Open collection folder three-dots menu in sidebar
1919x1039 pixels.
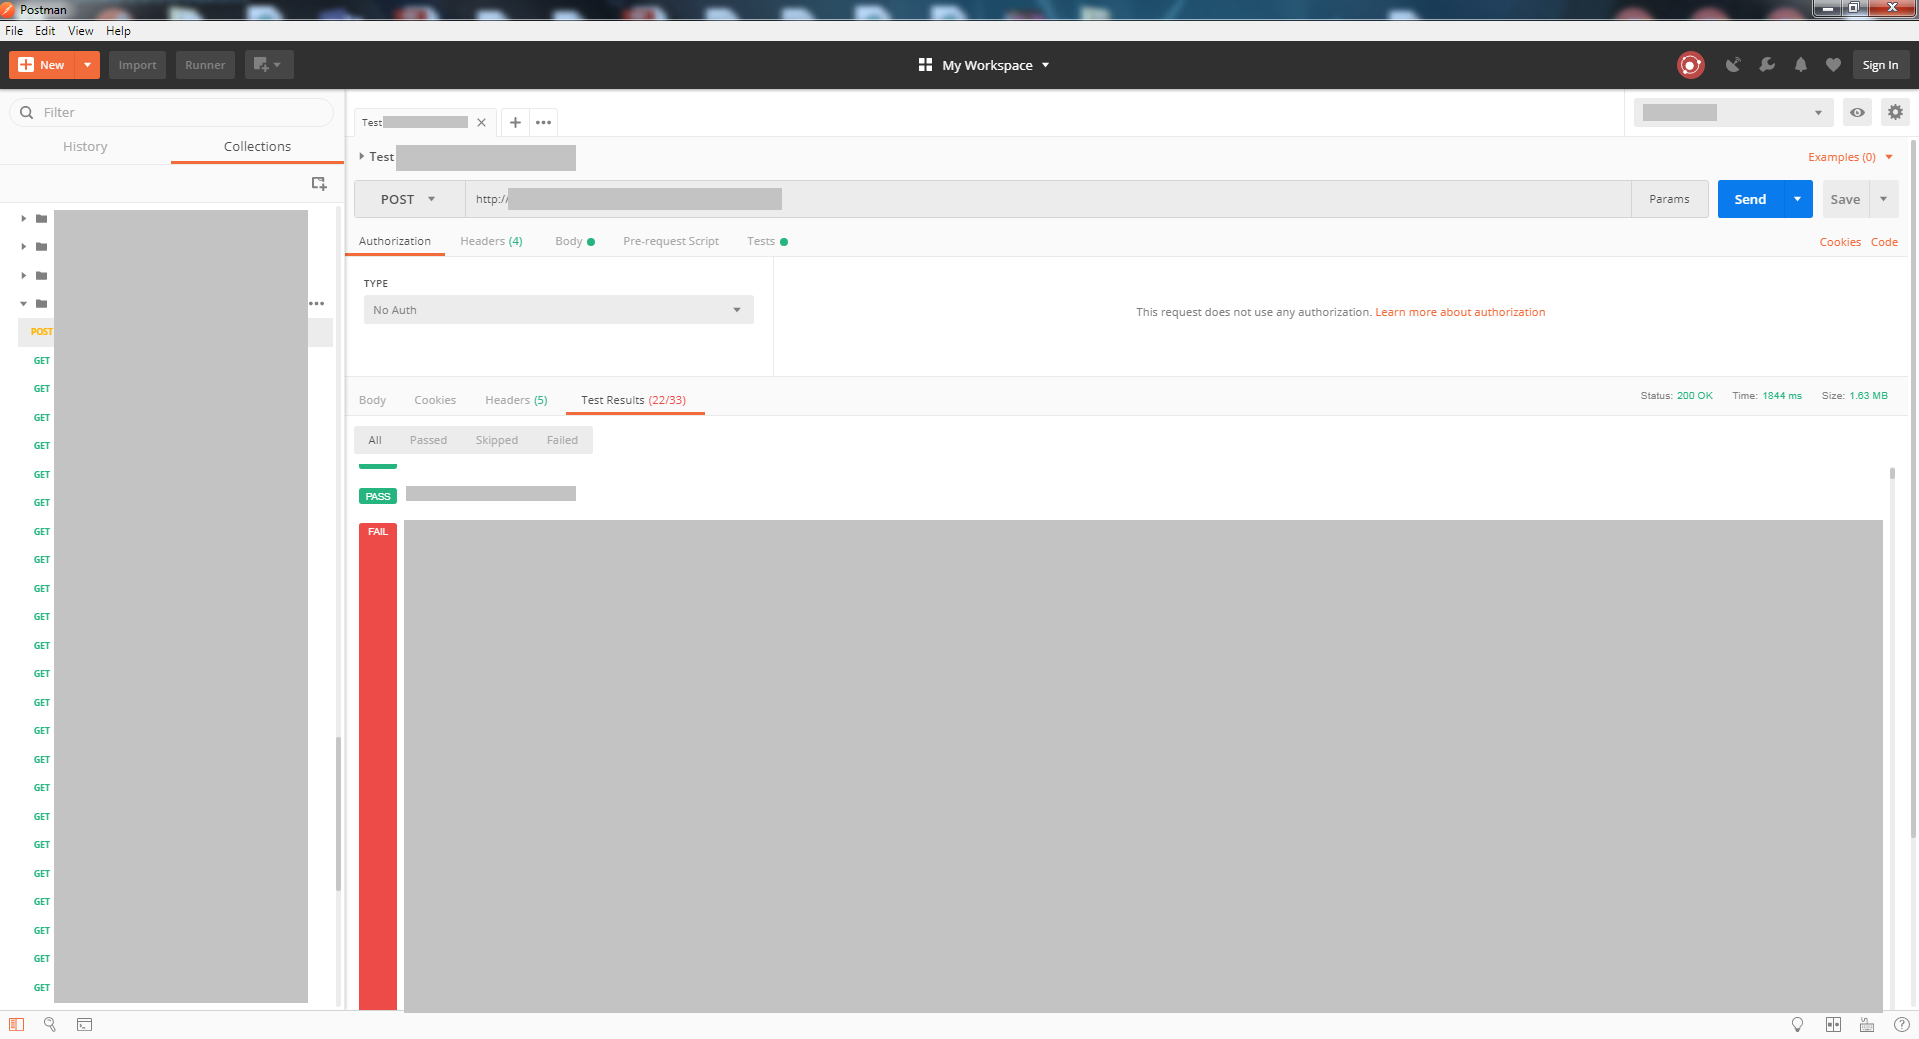point(316,303)
